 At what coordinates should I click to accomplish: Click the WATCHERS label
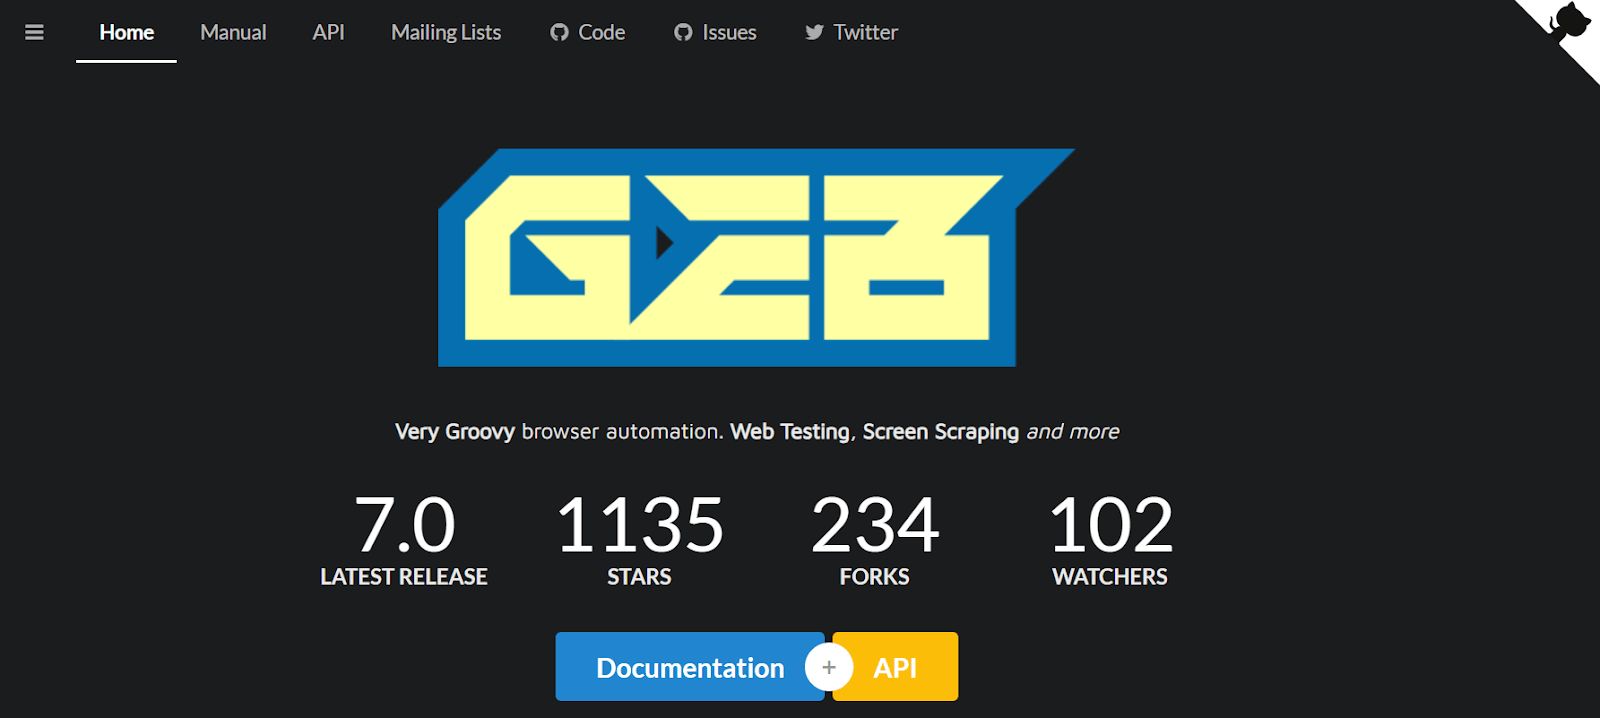pos(1110,577)
